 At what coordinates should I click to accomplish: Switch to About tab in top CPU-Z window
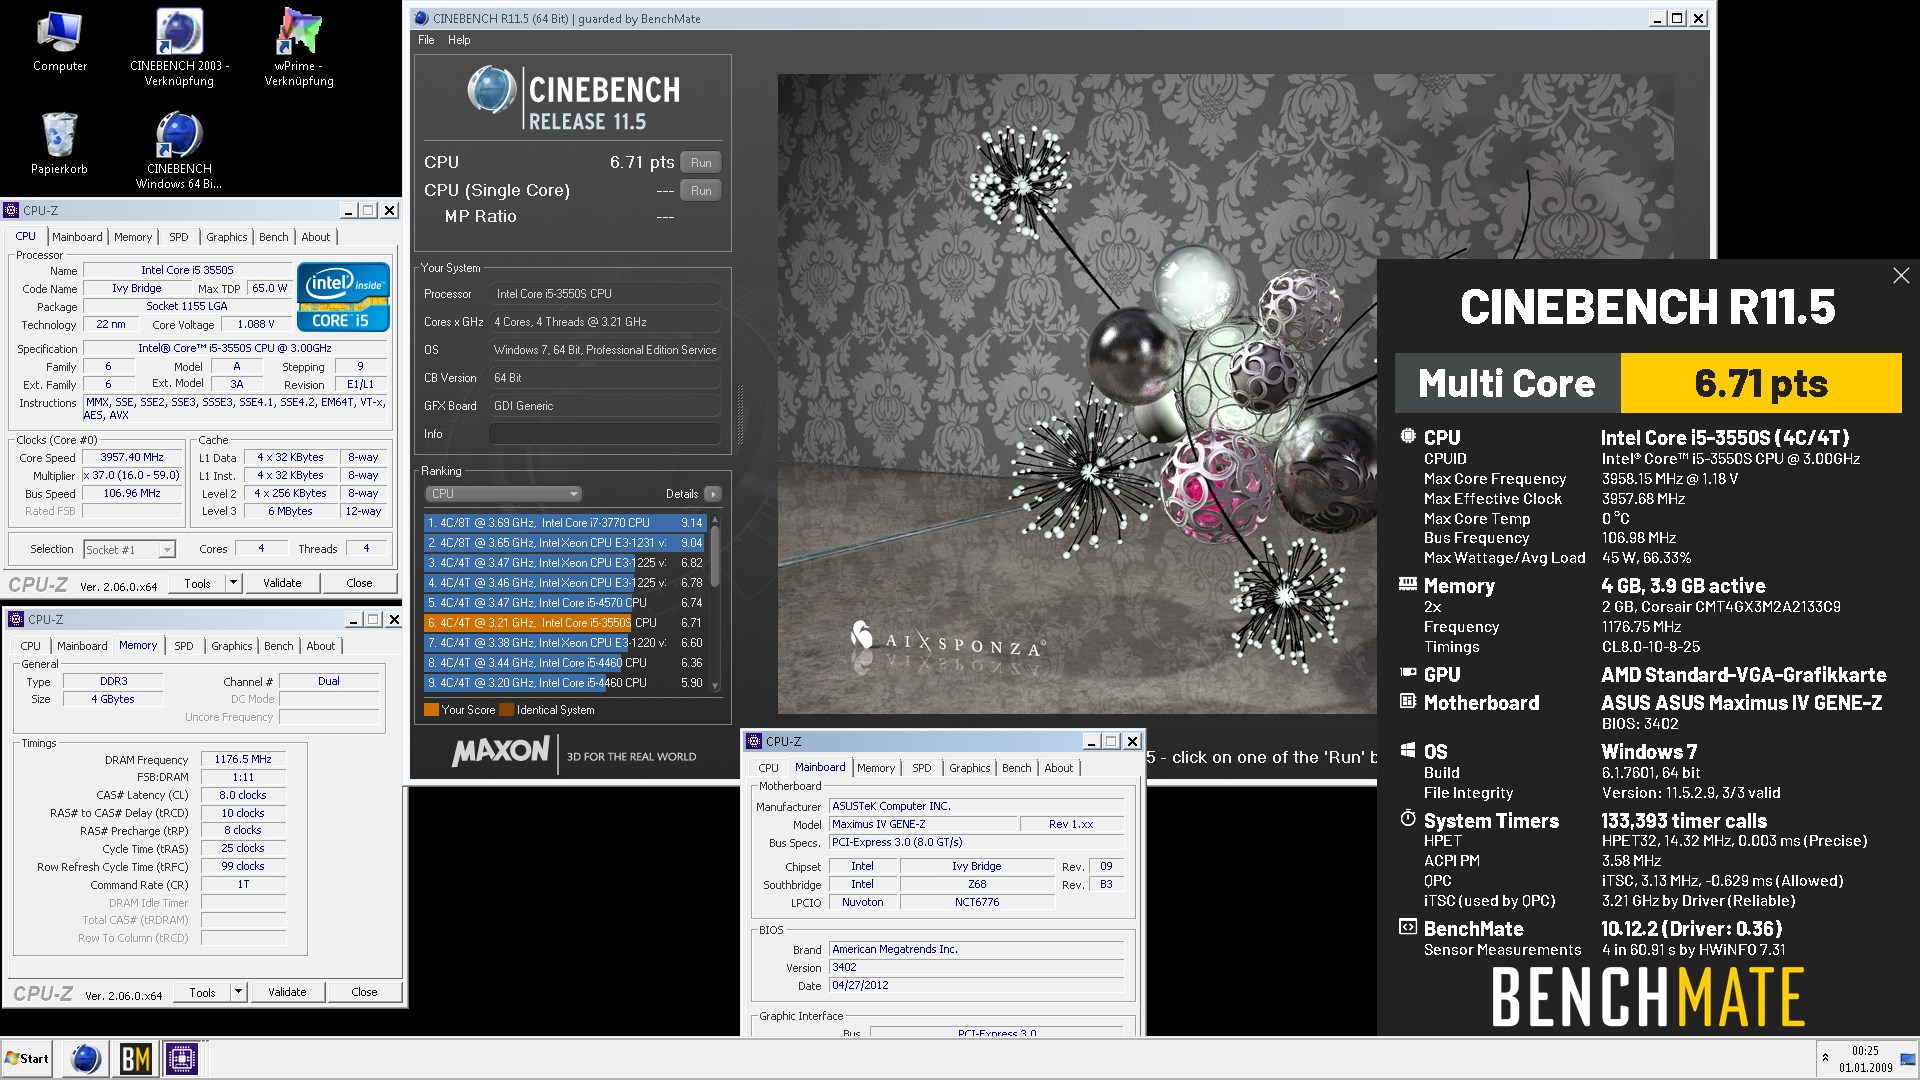point(316,237)
